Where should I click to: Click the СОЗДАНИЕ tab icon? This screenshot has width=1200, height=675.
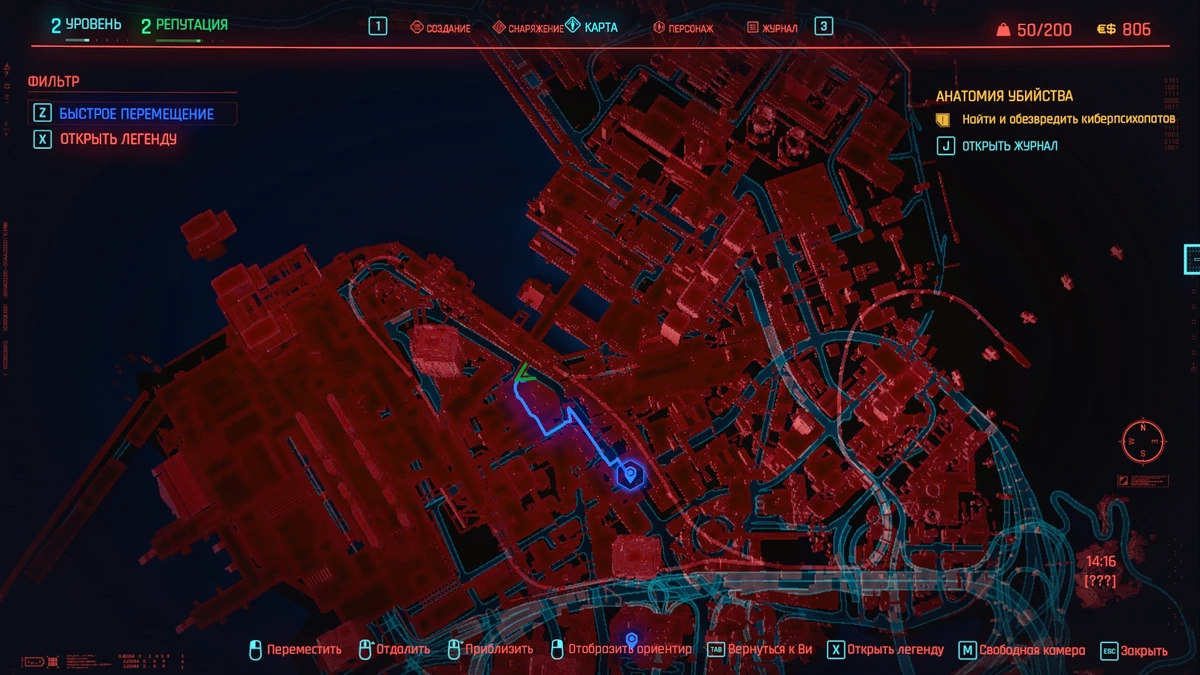click(417, 28)
